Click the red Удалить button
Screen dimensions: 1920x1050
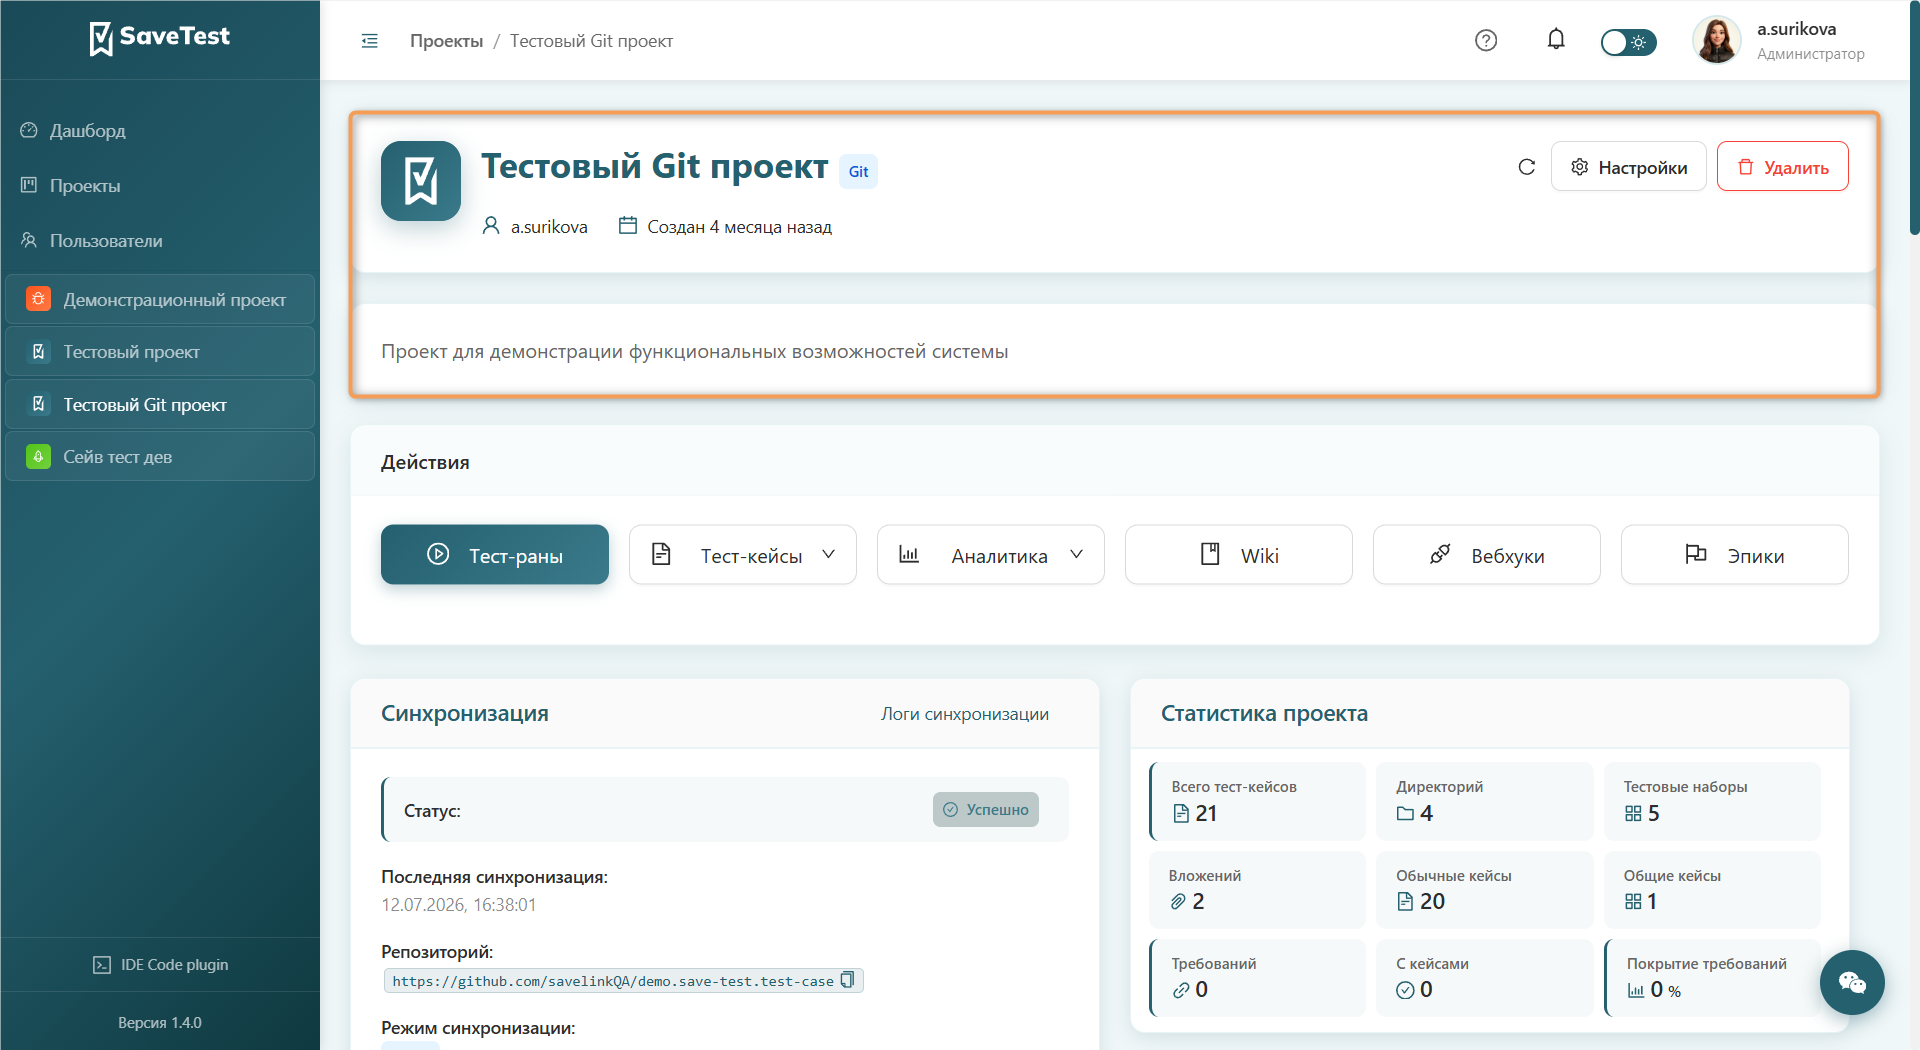tap(1782, 167)
